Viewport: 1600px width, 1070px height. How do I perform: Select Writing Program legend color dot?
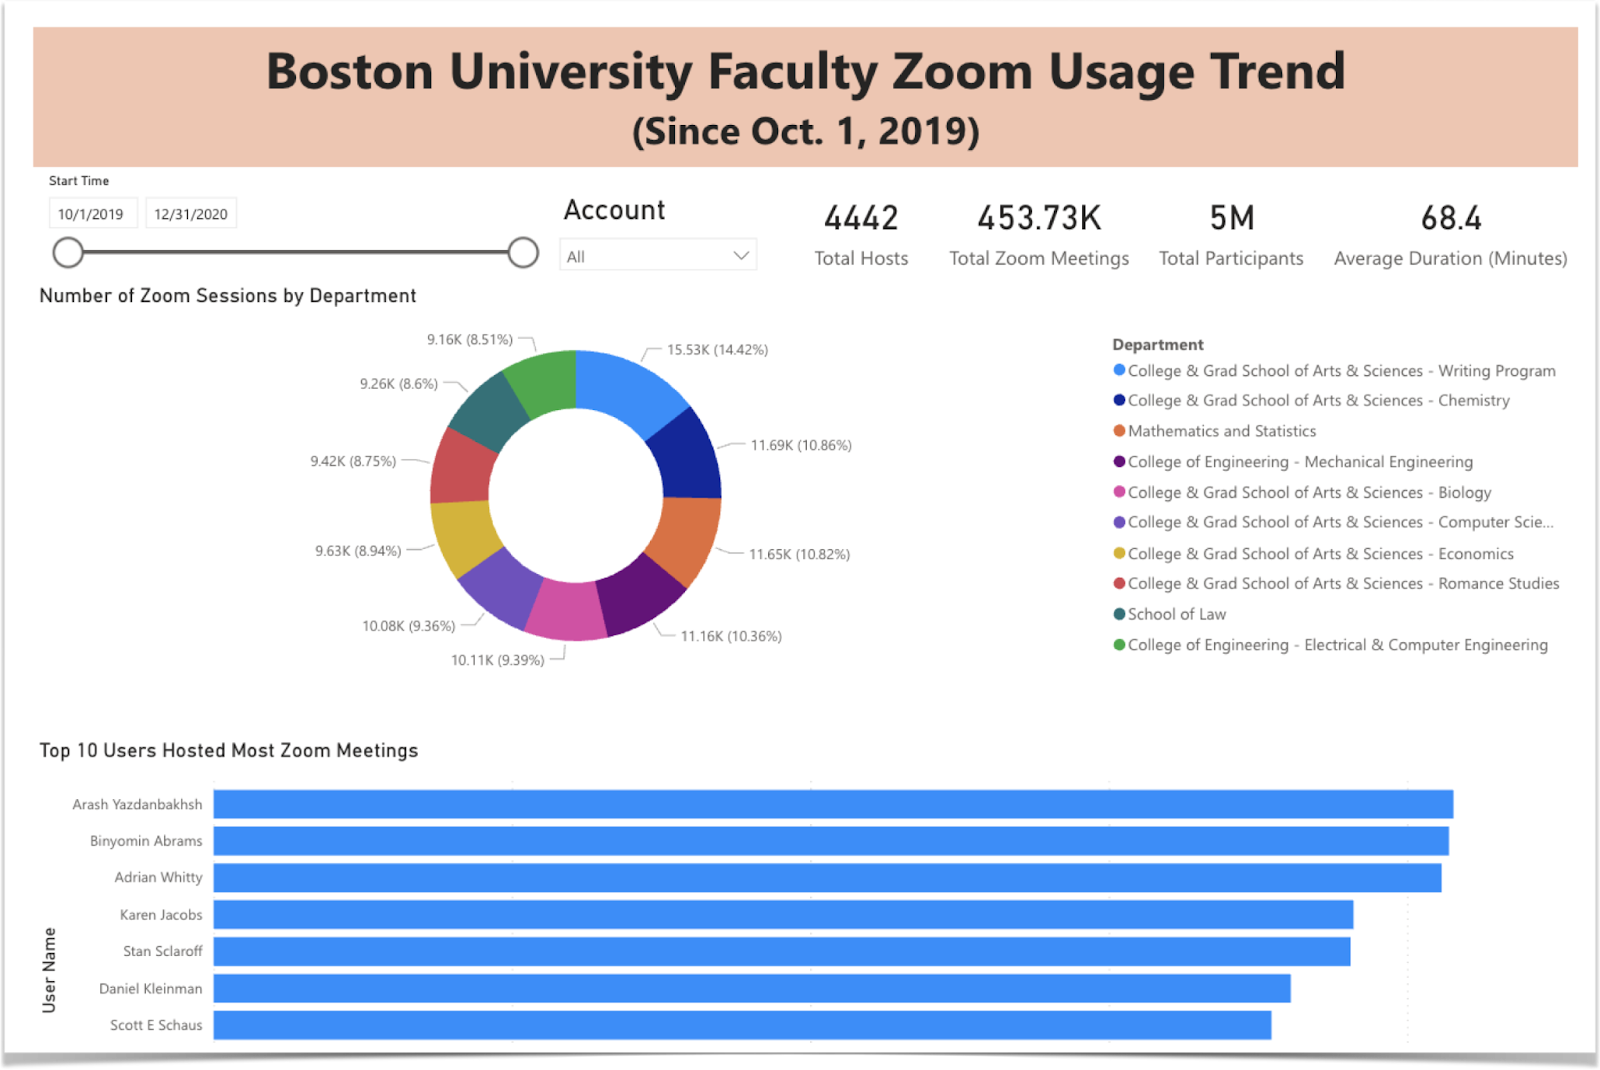point(1119,370)
